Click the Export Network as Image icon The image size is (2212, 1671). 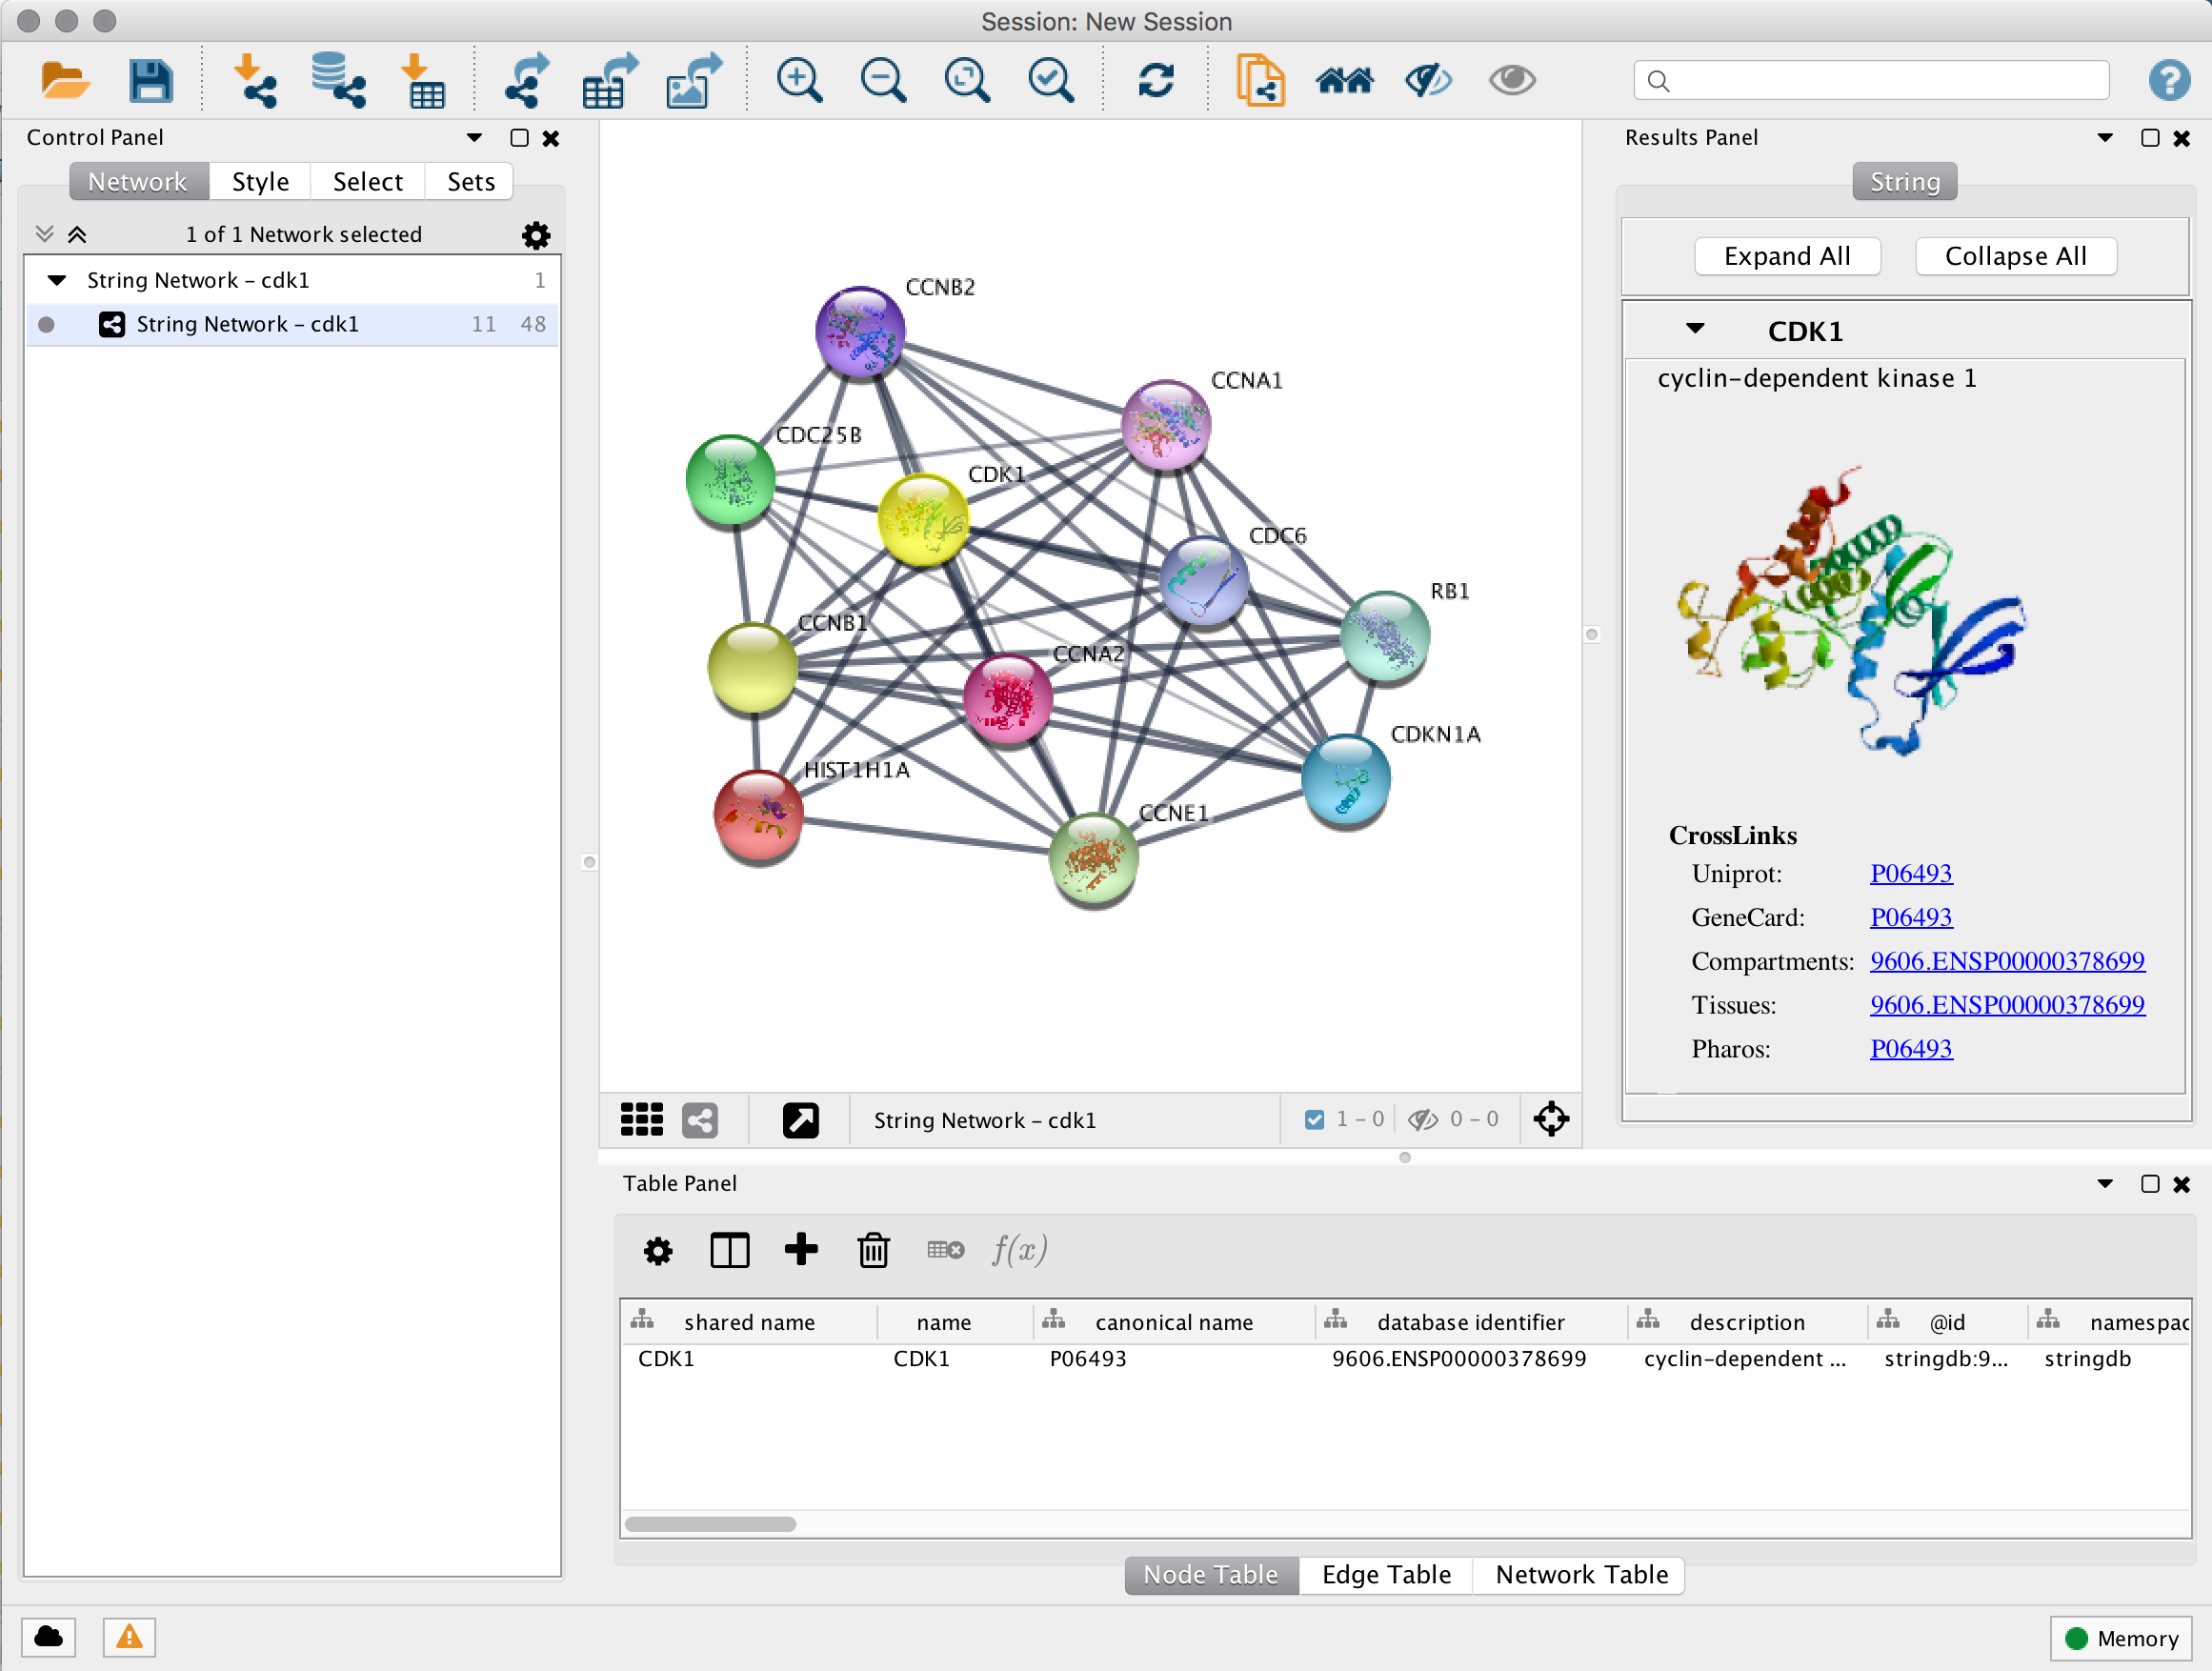click(x=693, y=80)
